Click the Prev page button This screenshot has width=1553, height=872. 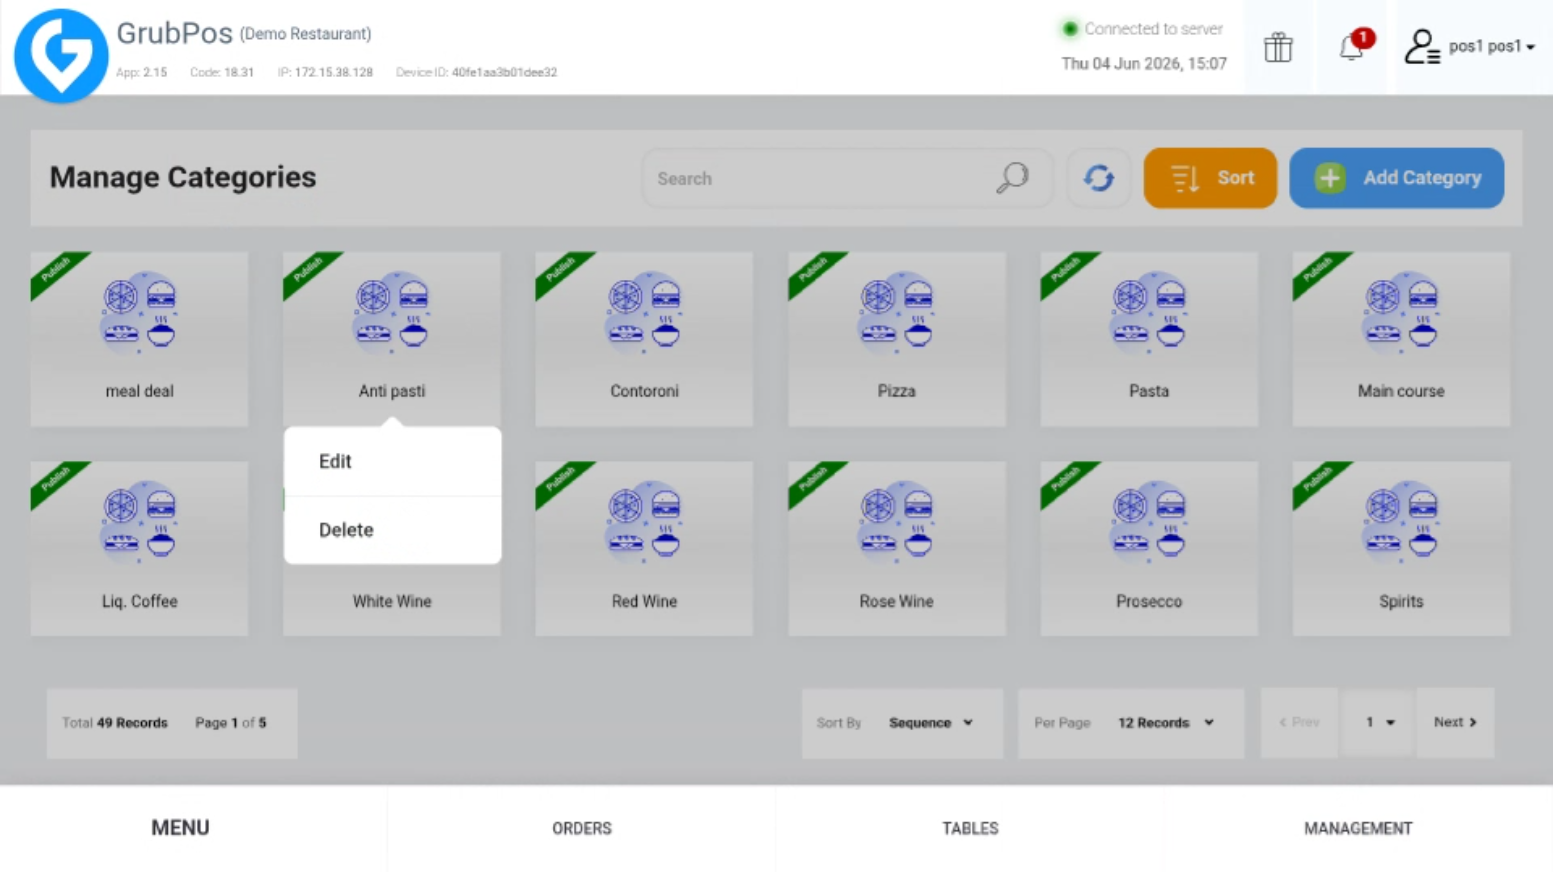pos(1299,722)
